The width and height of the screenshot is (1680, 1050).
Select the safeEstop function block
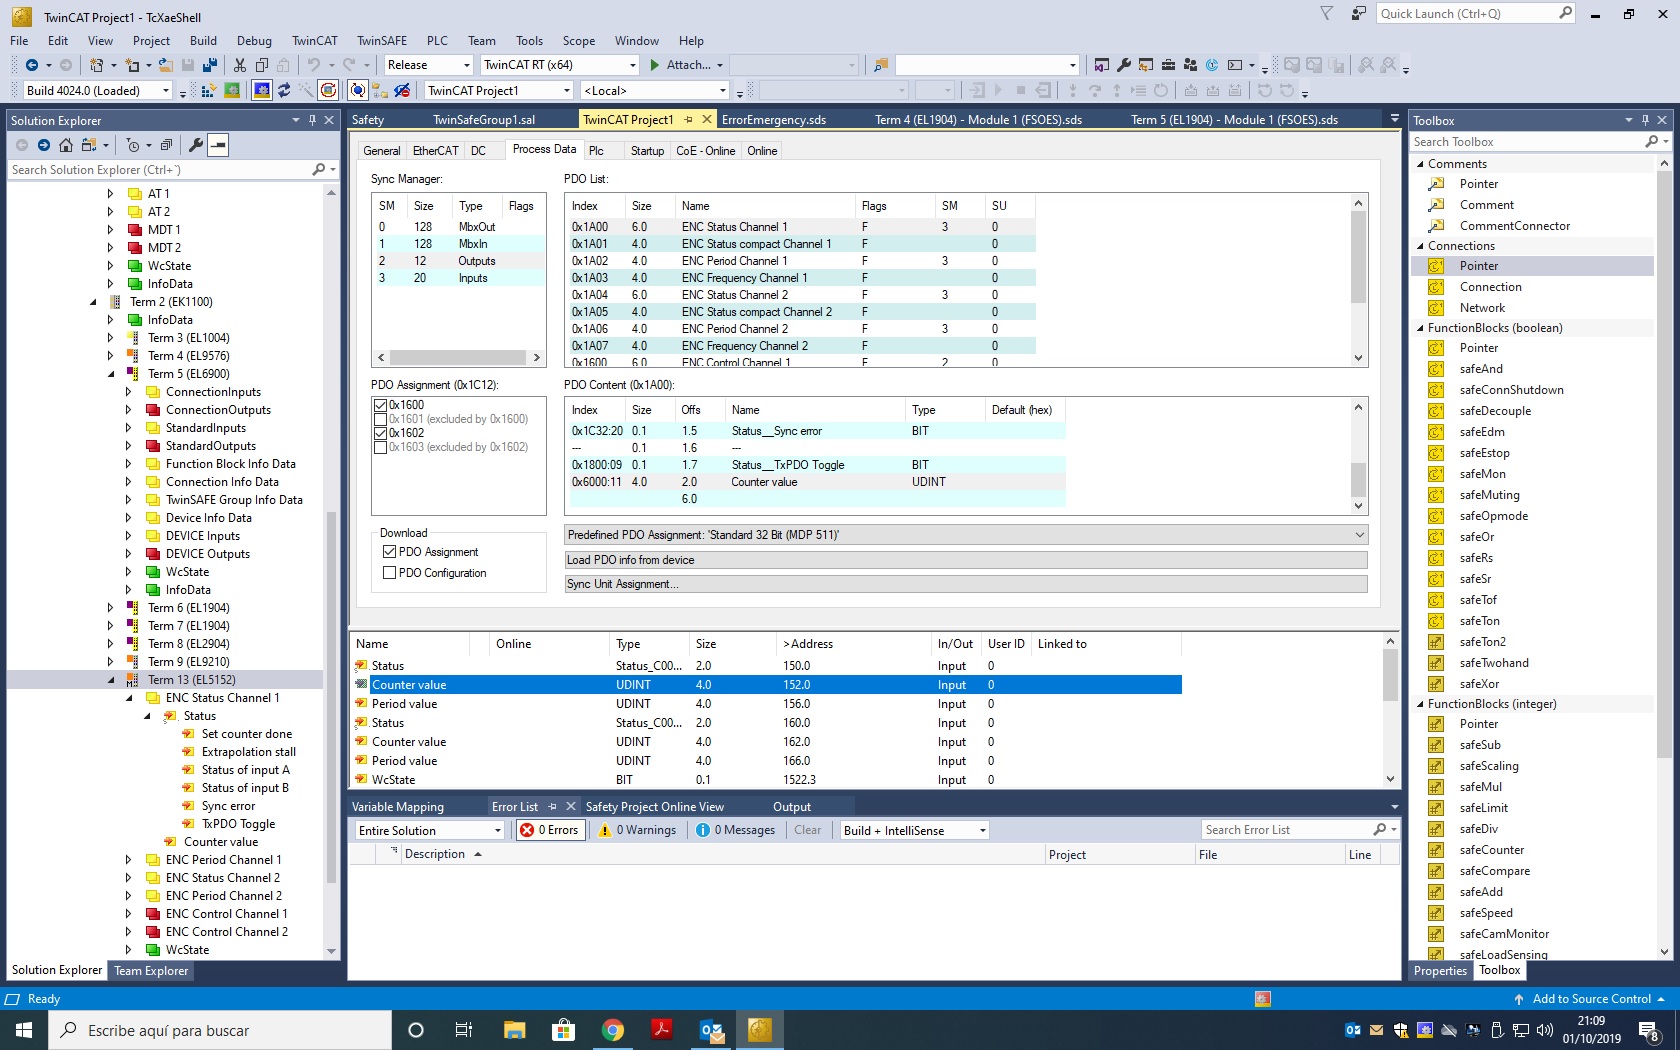point(1484,453)
